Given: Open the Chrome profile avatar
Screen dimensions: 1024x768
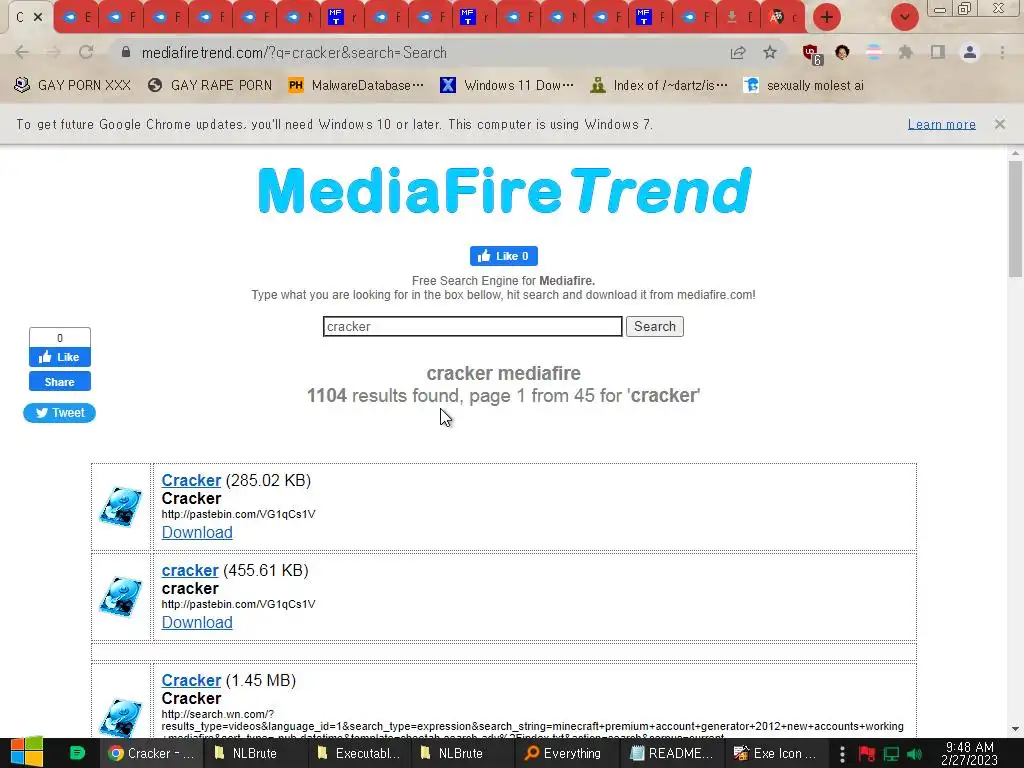Looking at the screenshot, I should click(970, 52).
